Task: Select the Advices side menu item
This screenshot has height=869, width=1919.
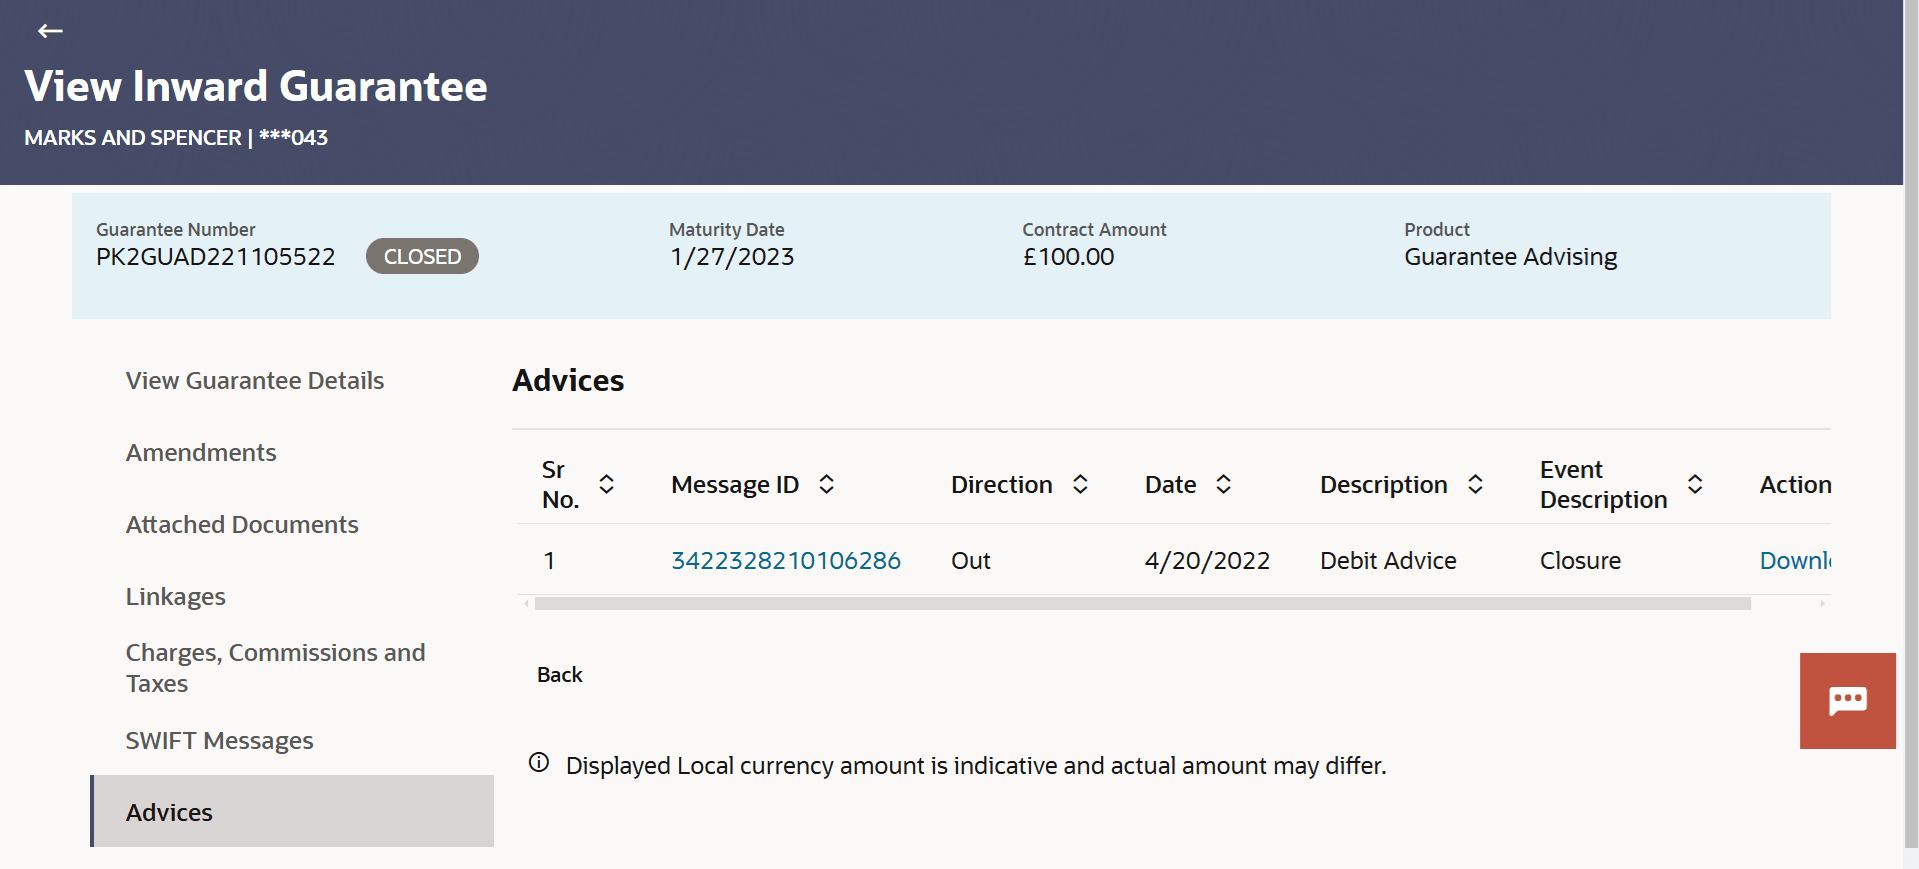Action: [x=293, y=811]
